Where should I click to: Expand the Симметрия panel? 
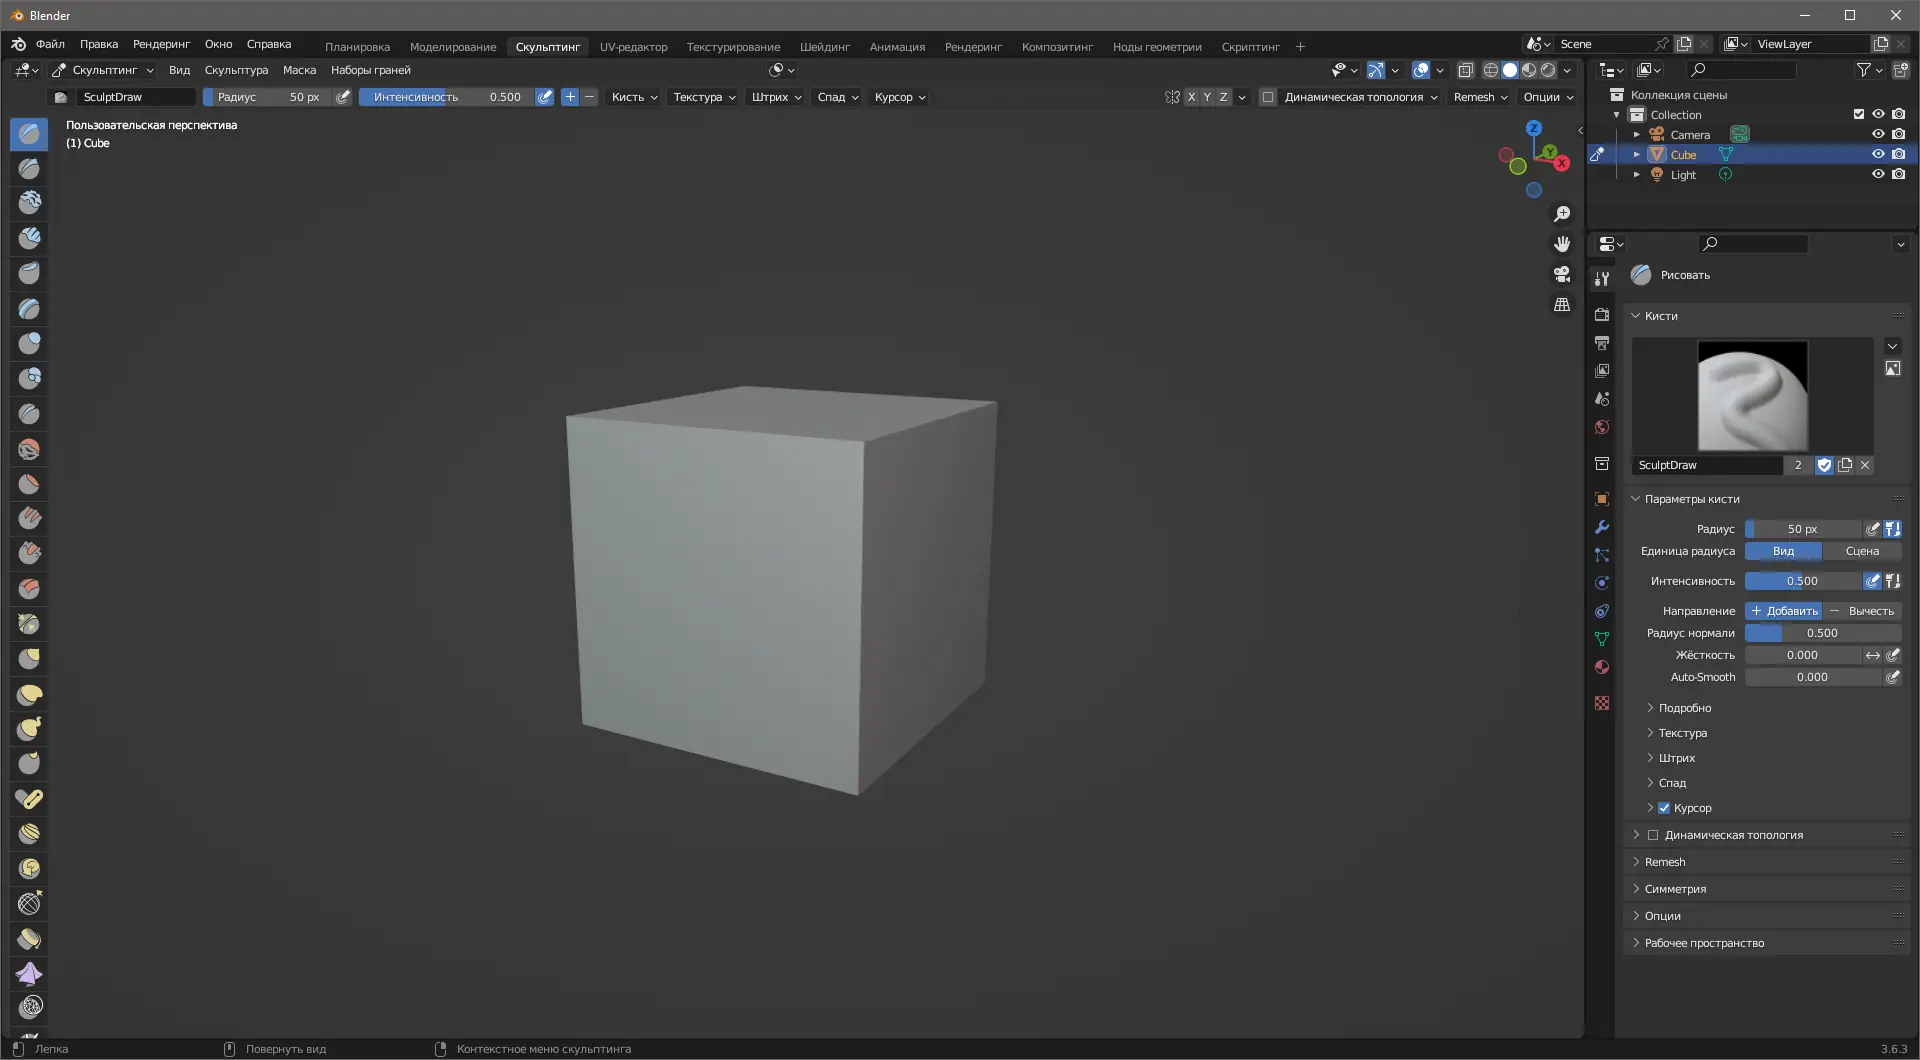click(1675, 889)
